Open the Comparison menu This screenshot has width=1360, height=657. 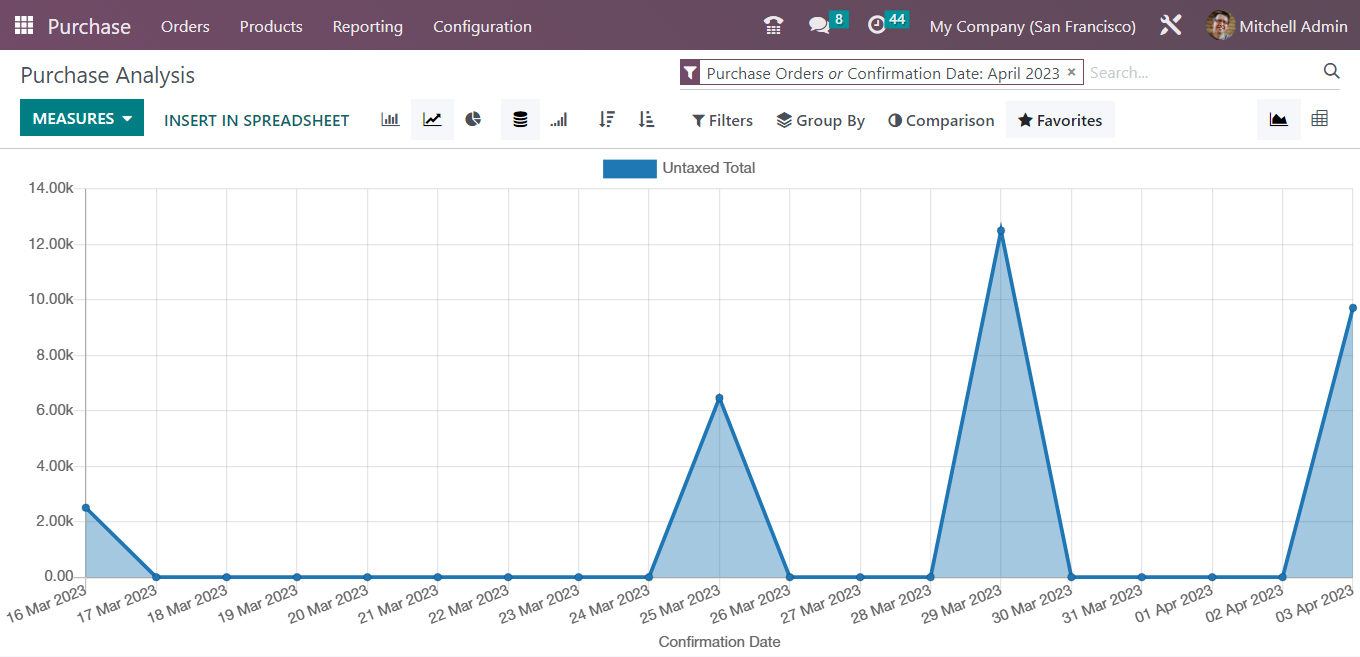(940, 119)
